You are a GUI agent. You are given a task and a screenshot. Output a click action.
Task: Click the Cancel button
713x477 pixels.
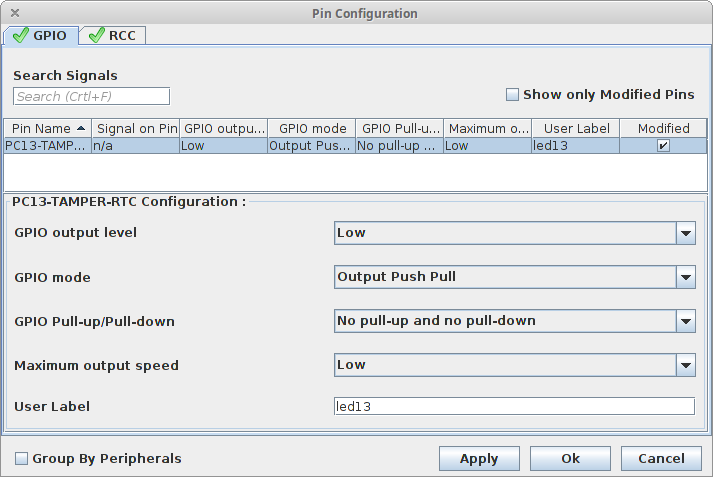(661, 458)
